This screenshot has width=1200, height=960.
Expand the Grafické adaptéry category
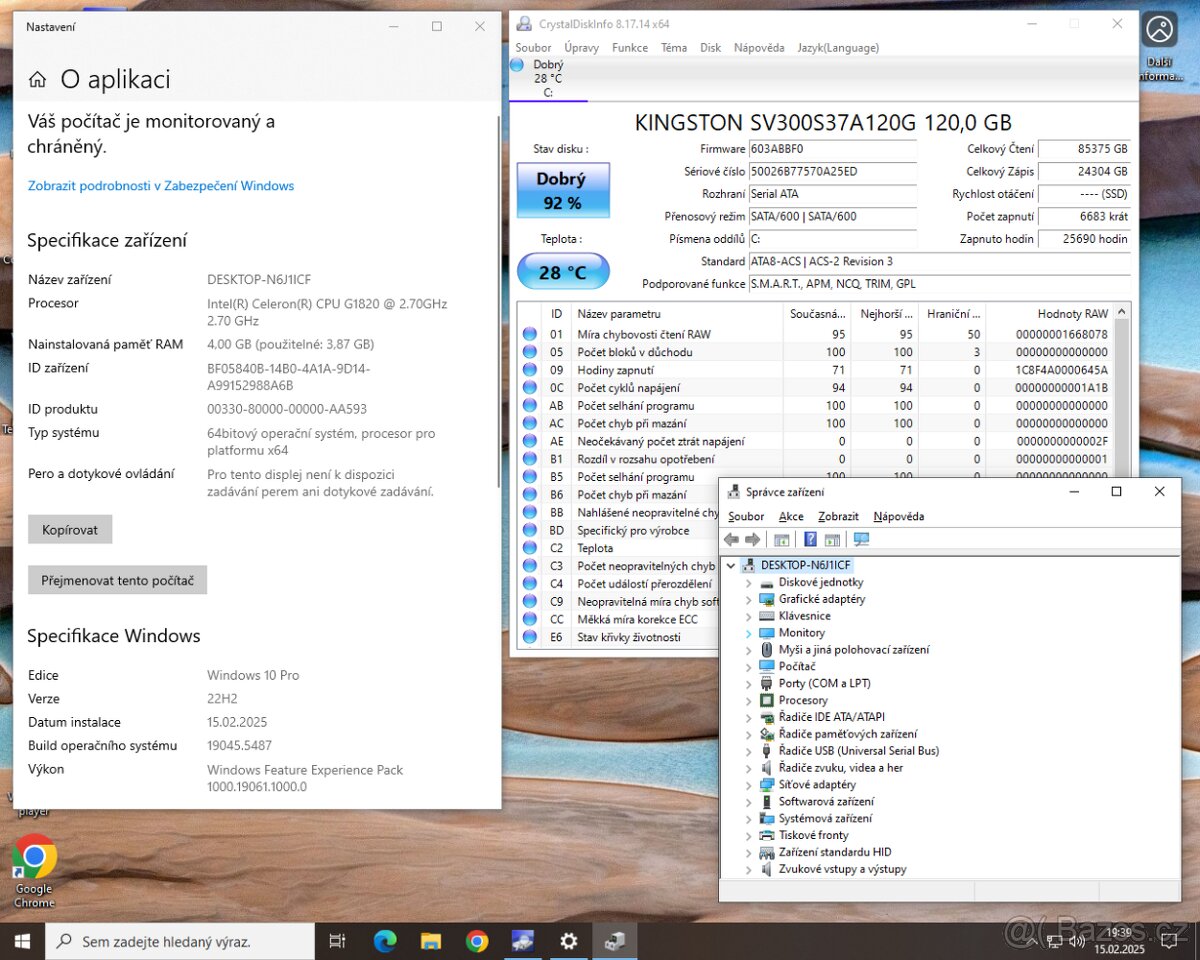748,600
